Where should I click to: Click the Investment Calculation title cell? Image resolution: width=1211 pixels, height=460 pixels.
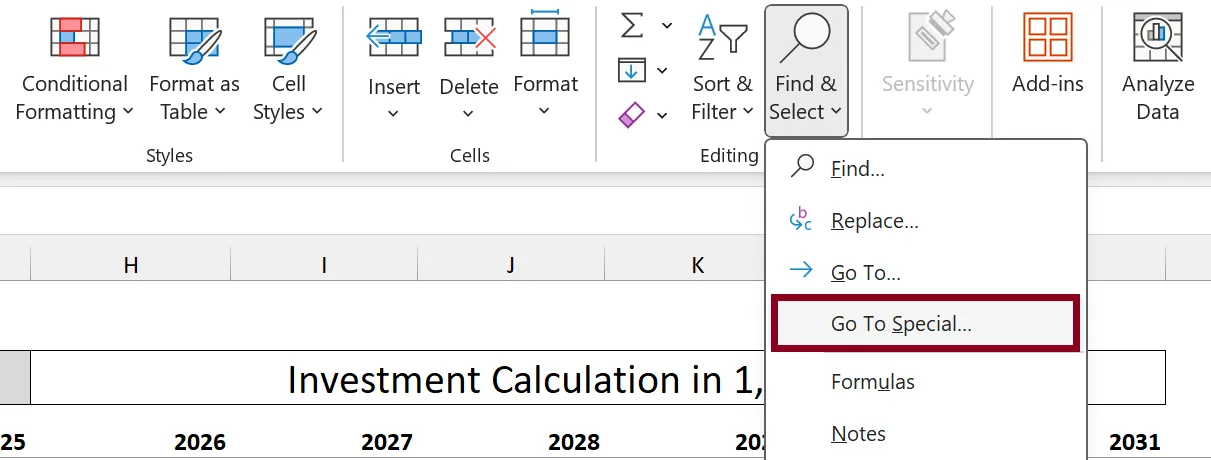tap(598, 378)
